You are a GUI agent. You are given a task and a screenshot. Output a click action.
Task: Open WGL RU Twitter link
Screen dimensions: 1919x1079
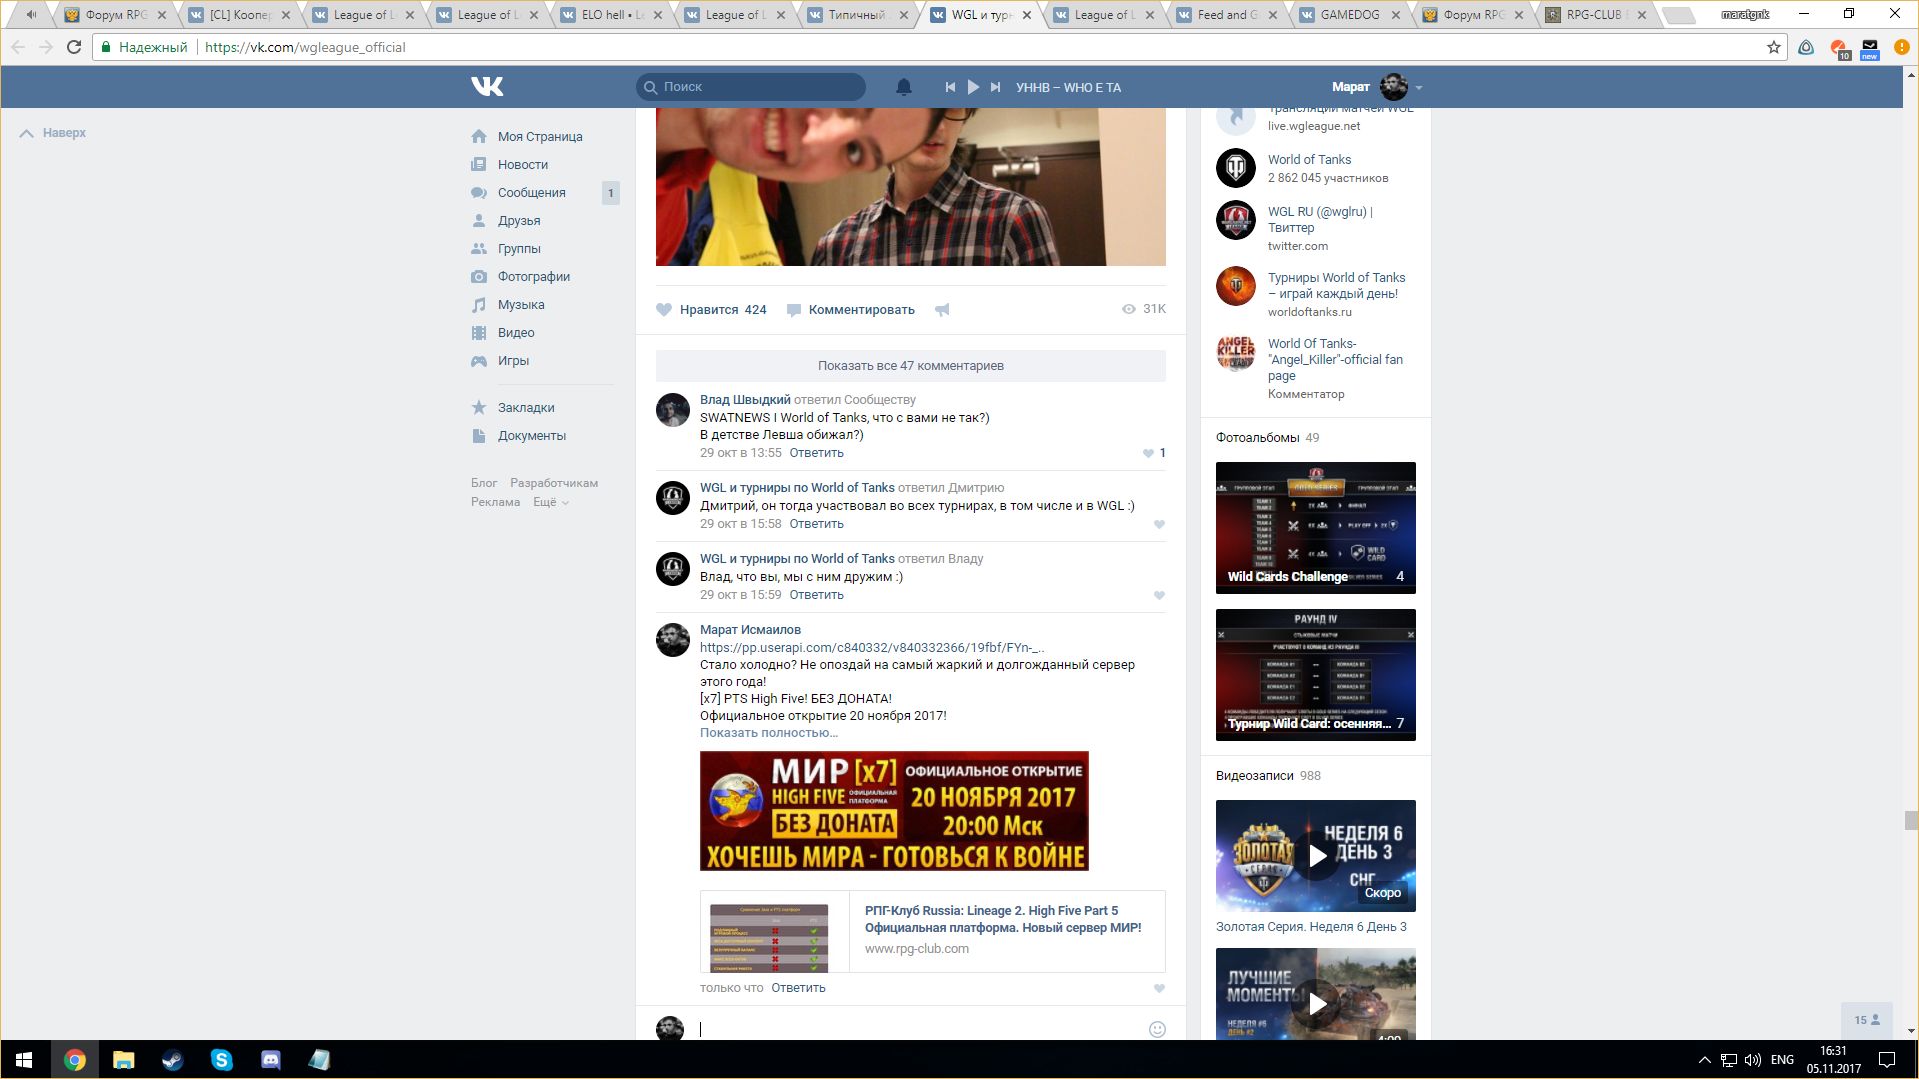click(1320, 220)
